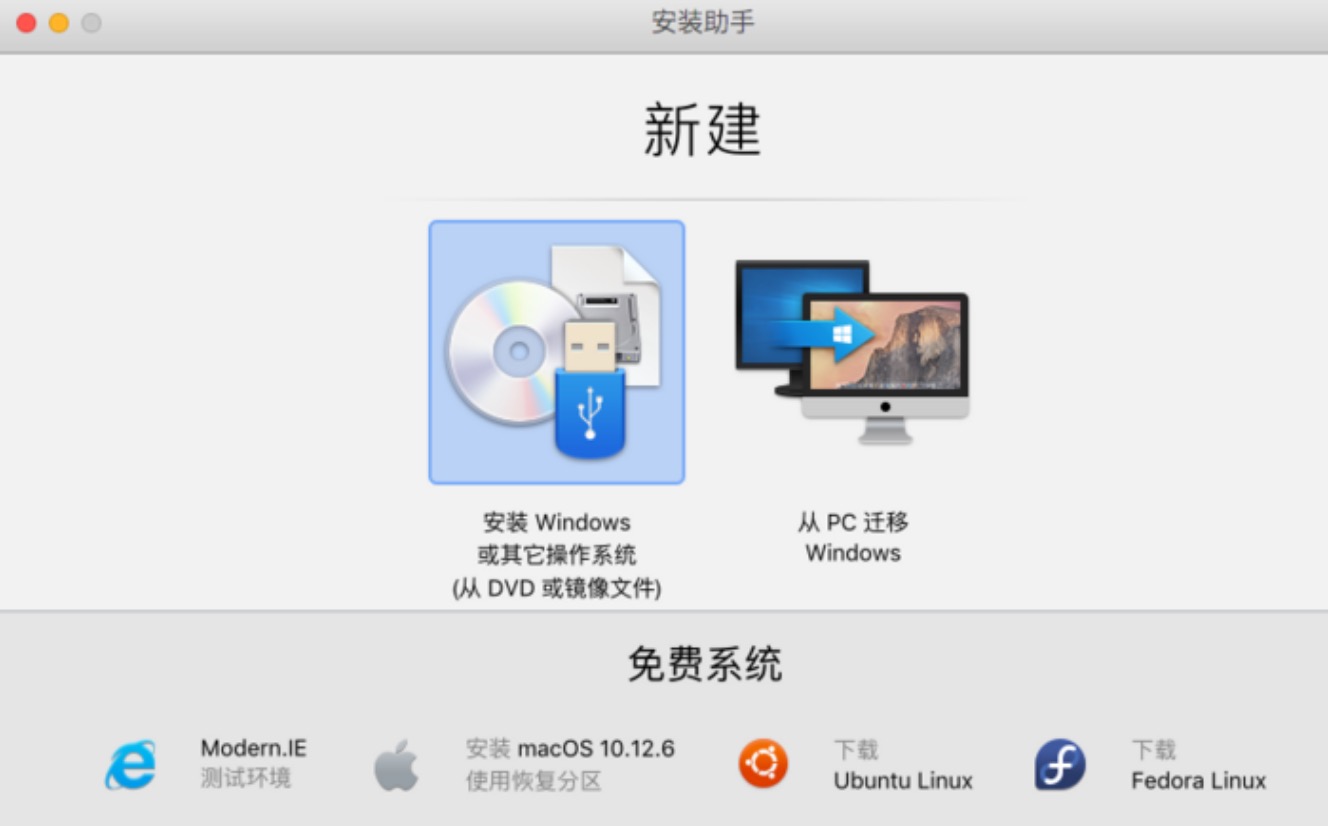Click the orange Ubuntu logo icon
Image resolution: width=1328 pixels, height=826 pixels.
point(763,764)
